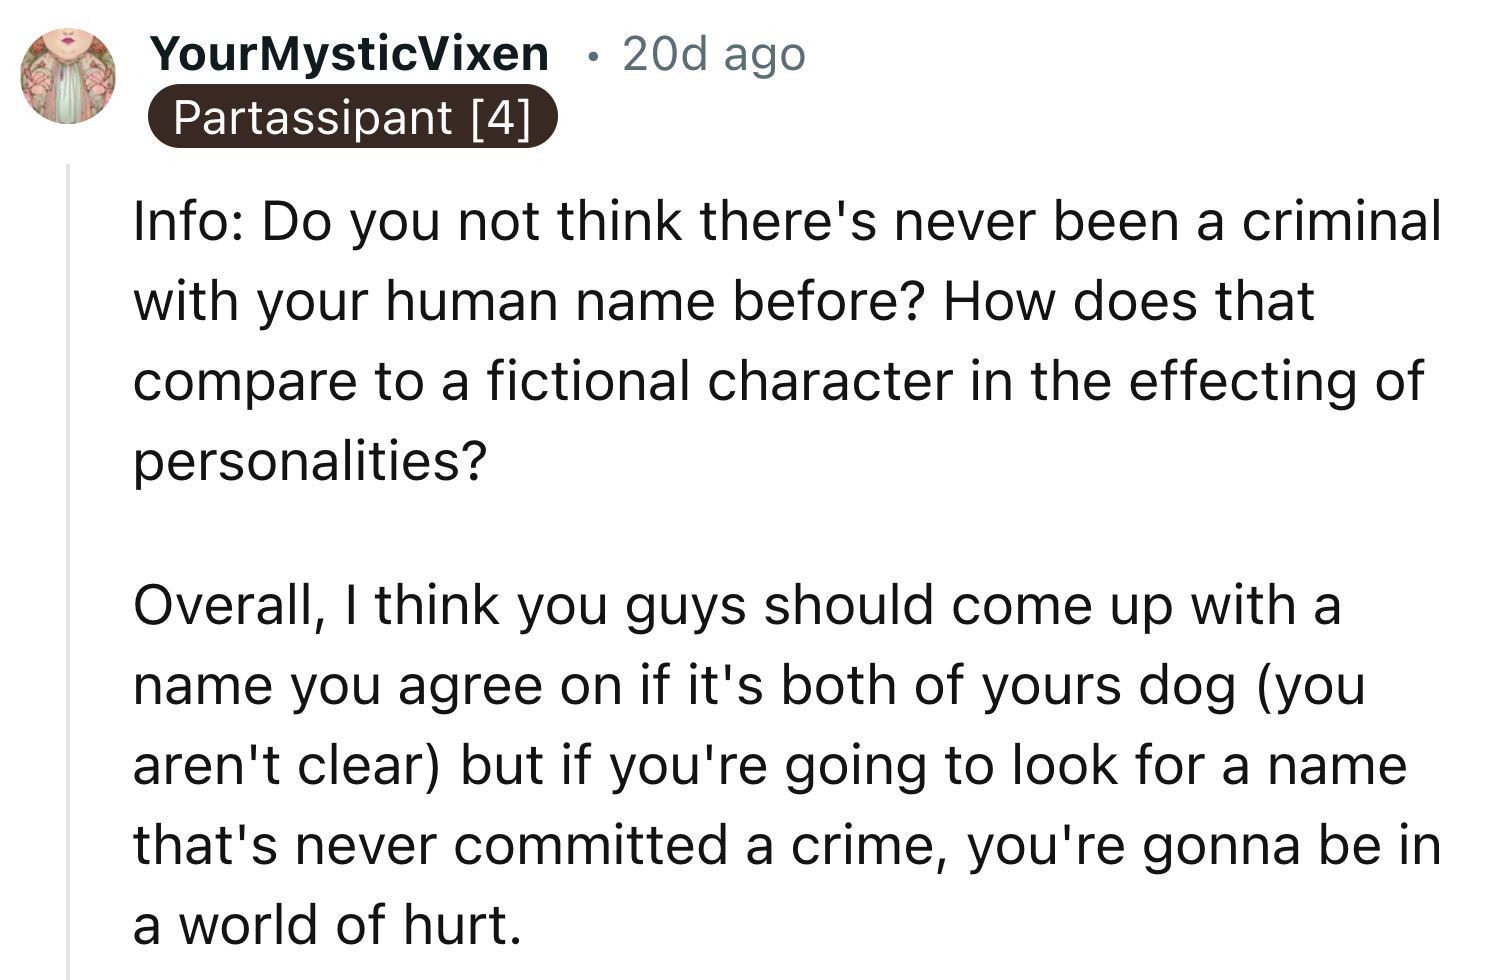The image size is (1502, 980).
Task: Open the YourMysticVixen username link
Action: click(350, 53)
